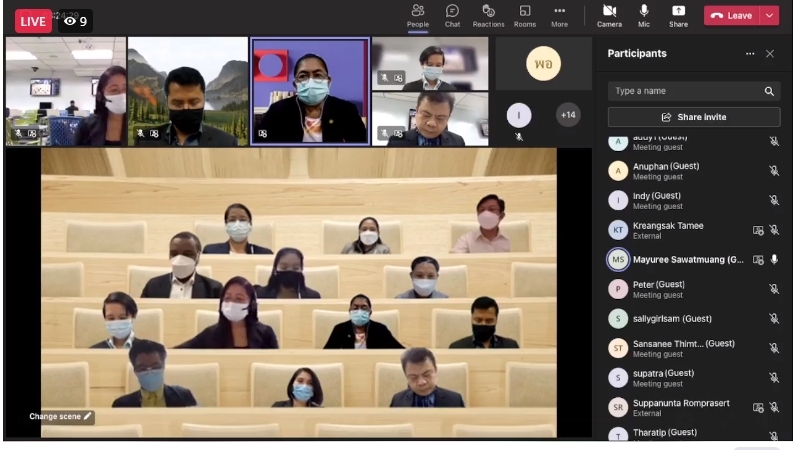Image resolution: width=795 pixels, height=450 pixels.
Task: Click the LIVE indicator badge
Action: [x=33, y=21]
